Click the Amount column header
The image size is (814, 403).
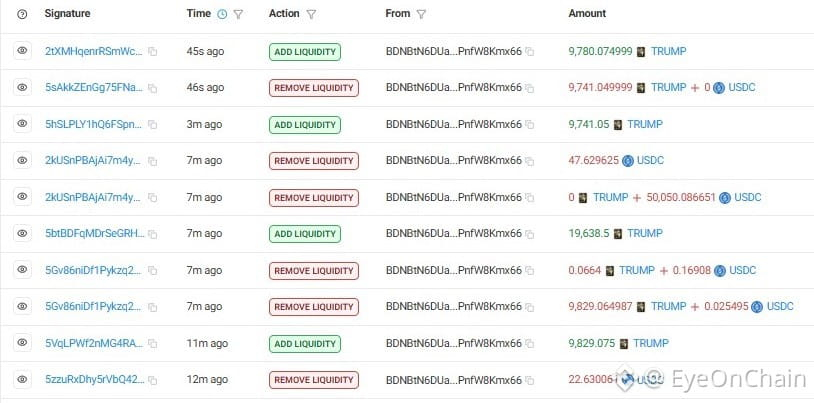(587, 14)
